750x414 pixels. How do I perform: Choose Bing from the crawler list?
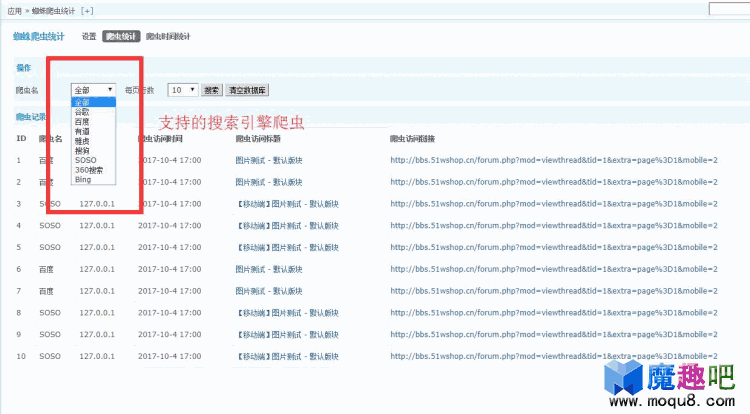coord(93,179)
